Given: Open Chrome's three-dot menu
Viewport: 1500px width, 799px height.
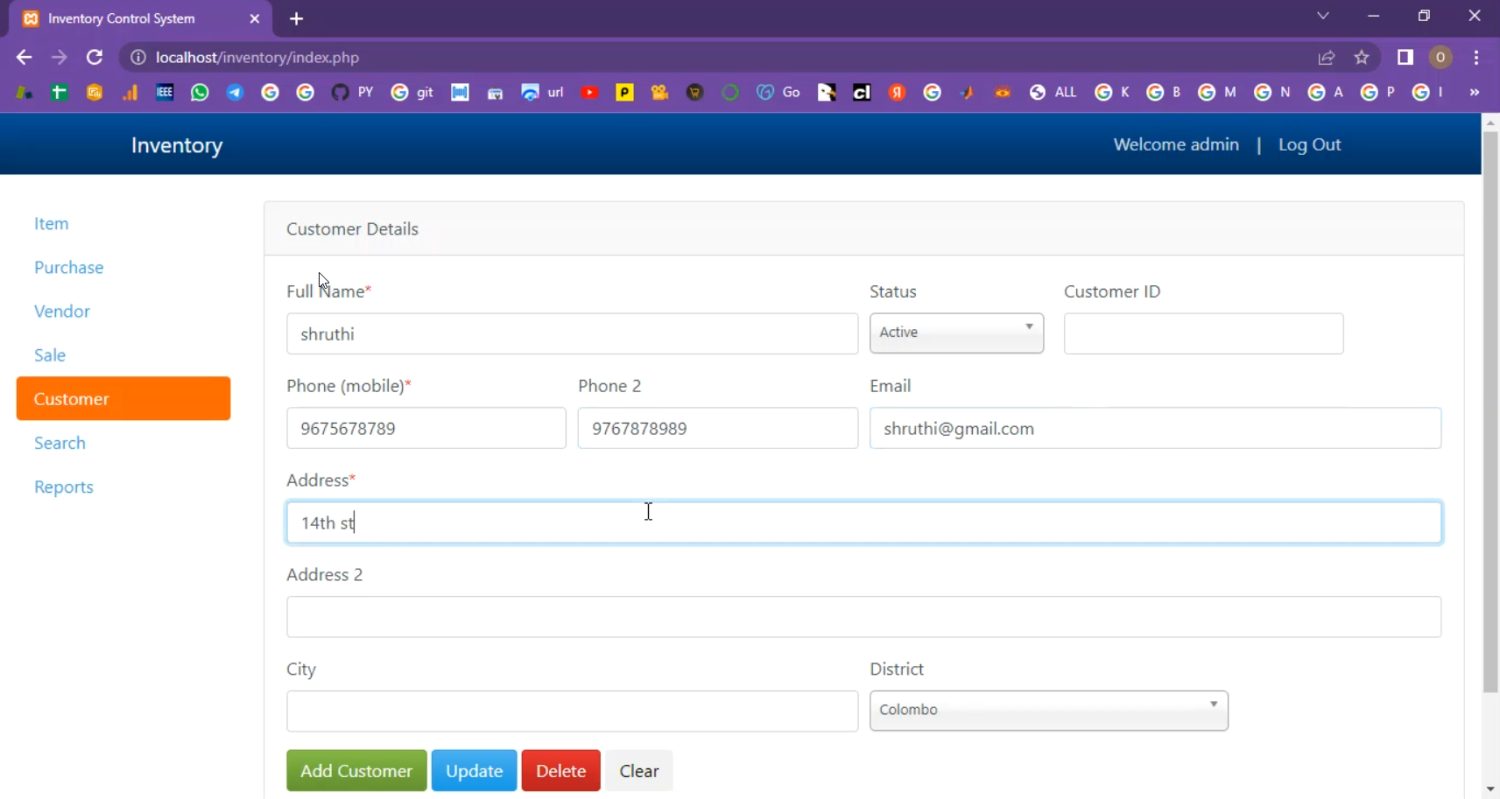Looking at the screenshot, I should (x=1476, y=58).
